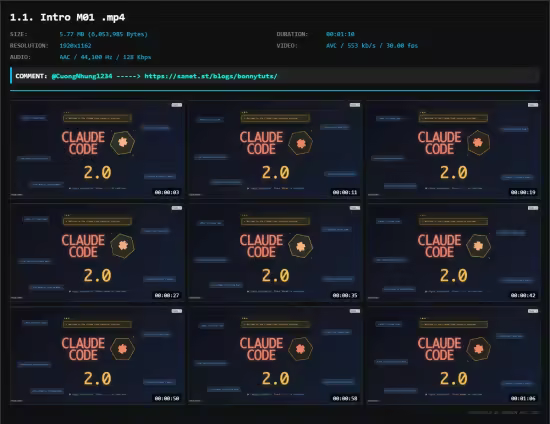This screenshot has height=424, width=550.
Task: Click the RESOLUTION: label
Action: point(29,46)
